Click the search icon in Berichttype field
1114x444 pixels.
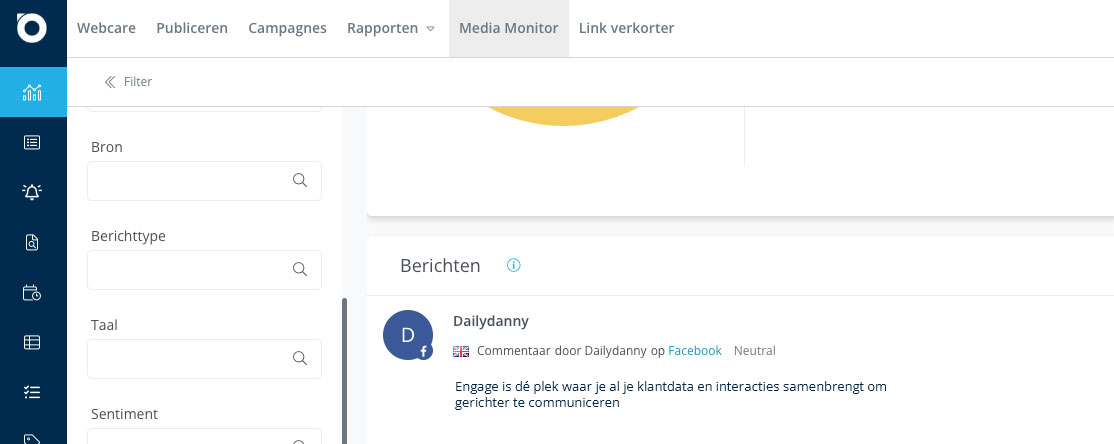pos(300,269)
